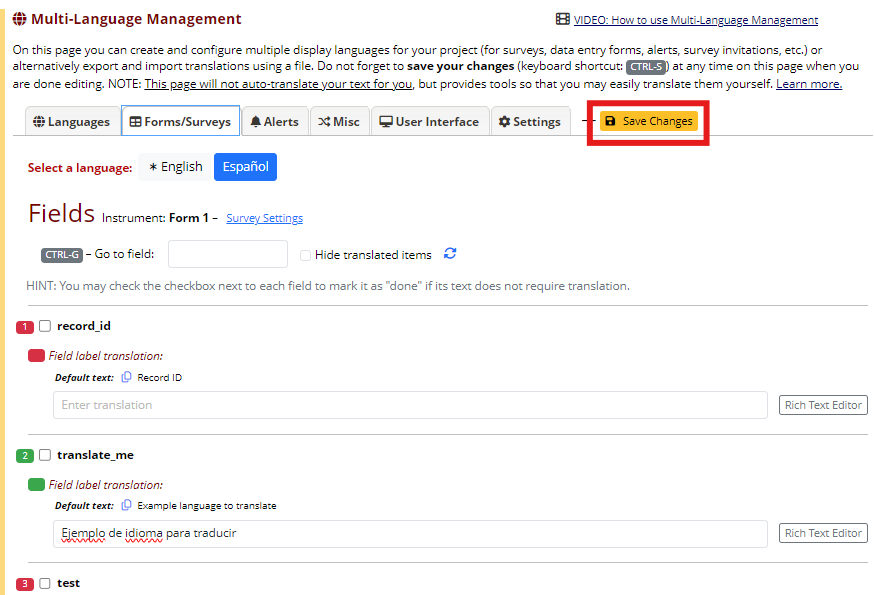Click the Save Changes button

pyautogui.click(x=649, y=121)
